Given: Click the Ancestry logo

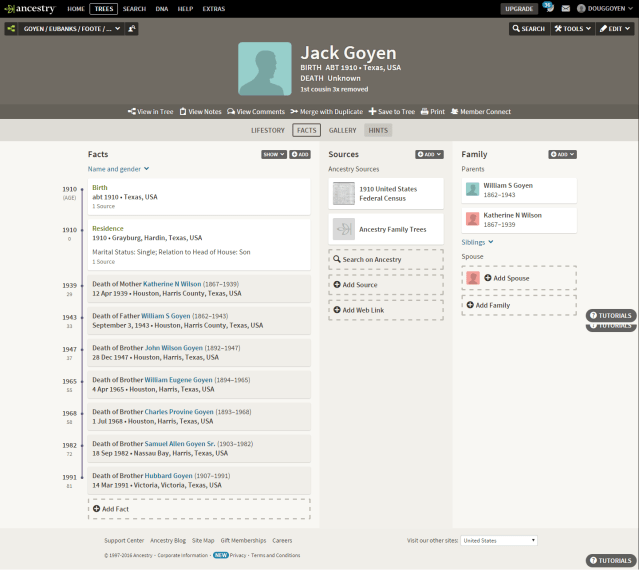Looking at the screenshot, I should 30,9.
